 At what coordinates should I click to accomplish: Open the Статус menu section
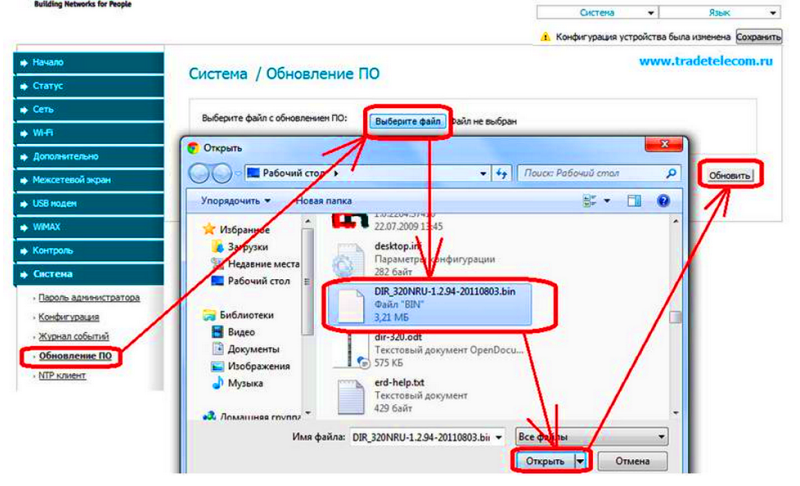[x=89, y=86]
